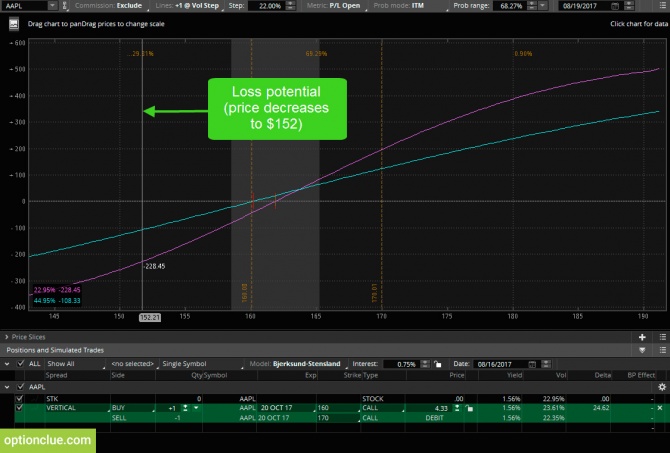Open the dropdown arrow after Prob range stepper
The height and width of the screenshot is (453, 670).
(543, 6)
